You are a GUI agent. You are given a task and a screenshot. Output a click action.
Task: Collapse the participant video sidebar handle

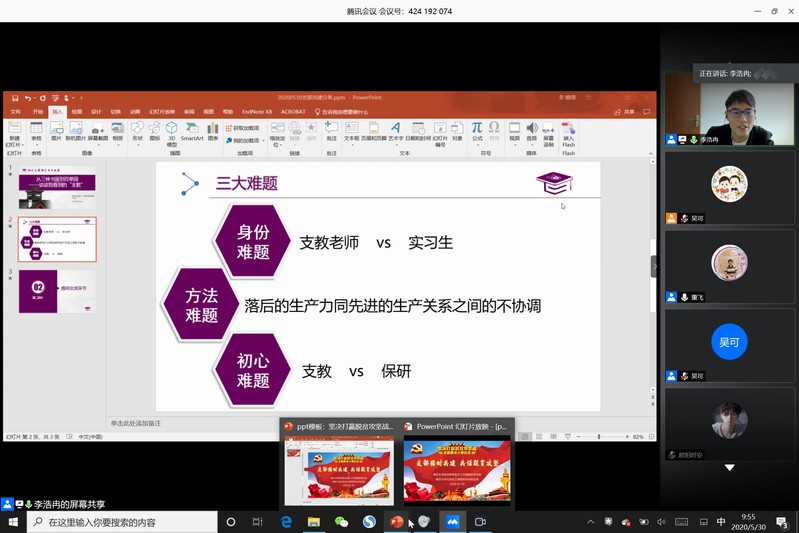tap(654, 266)
